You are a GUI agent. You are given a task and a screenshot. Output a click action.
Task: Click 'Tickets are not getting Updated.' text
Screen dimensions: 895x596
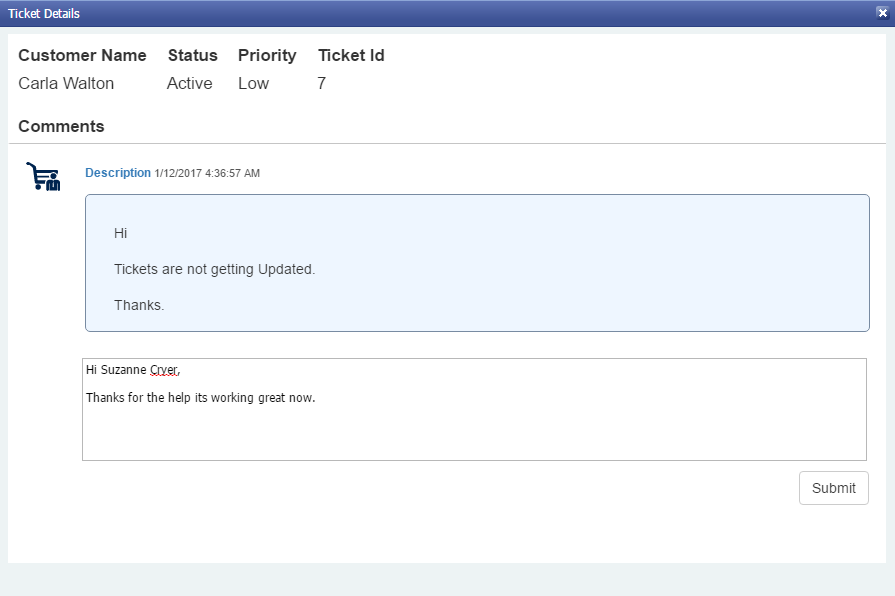pyautogui.click(x=215, y=269)
